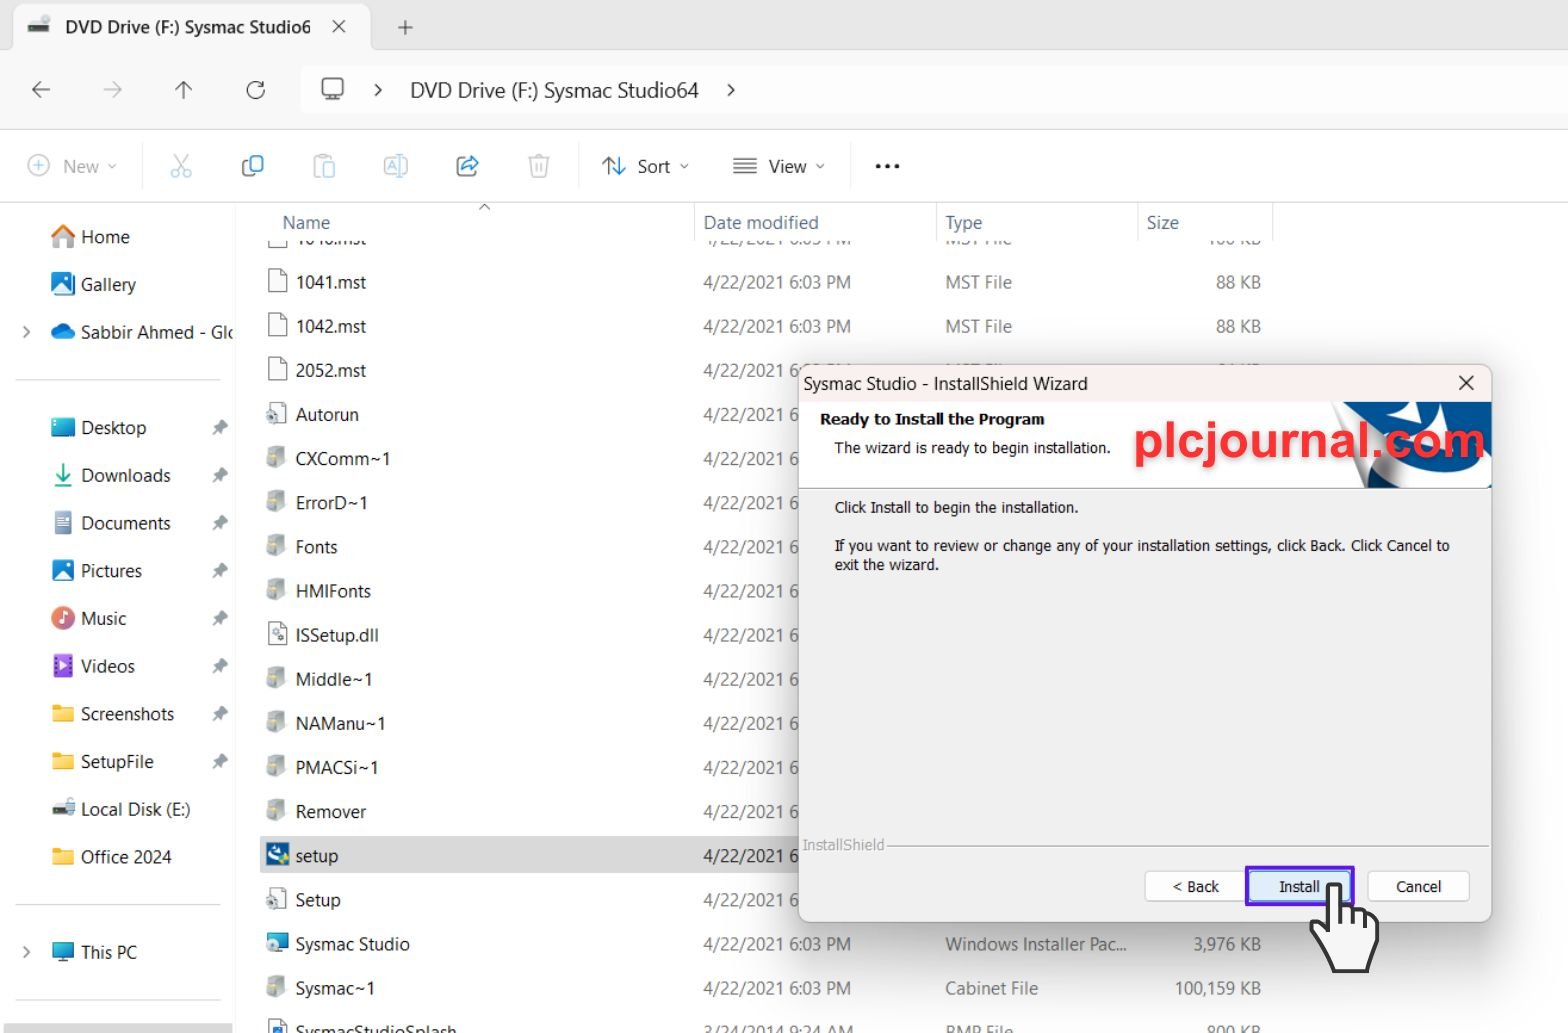
Task: Sort files by Type column header
Action: pyautogui.click(x=964, y=222)
